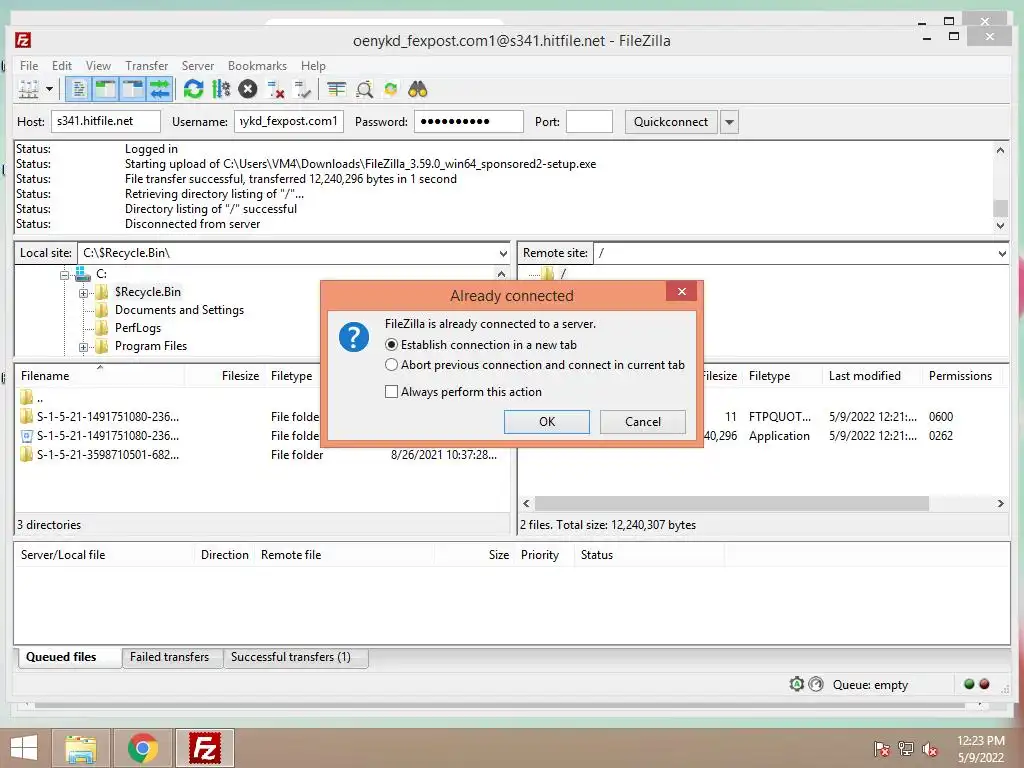Search files with binoculars icon
The image size is (1024, 768).
click(418, 89)
